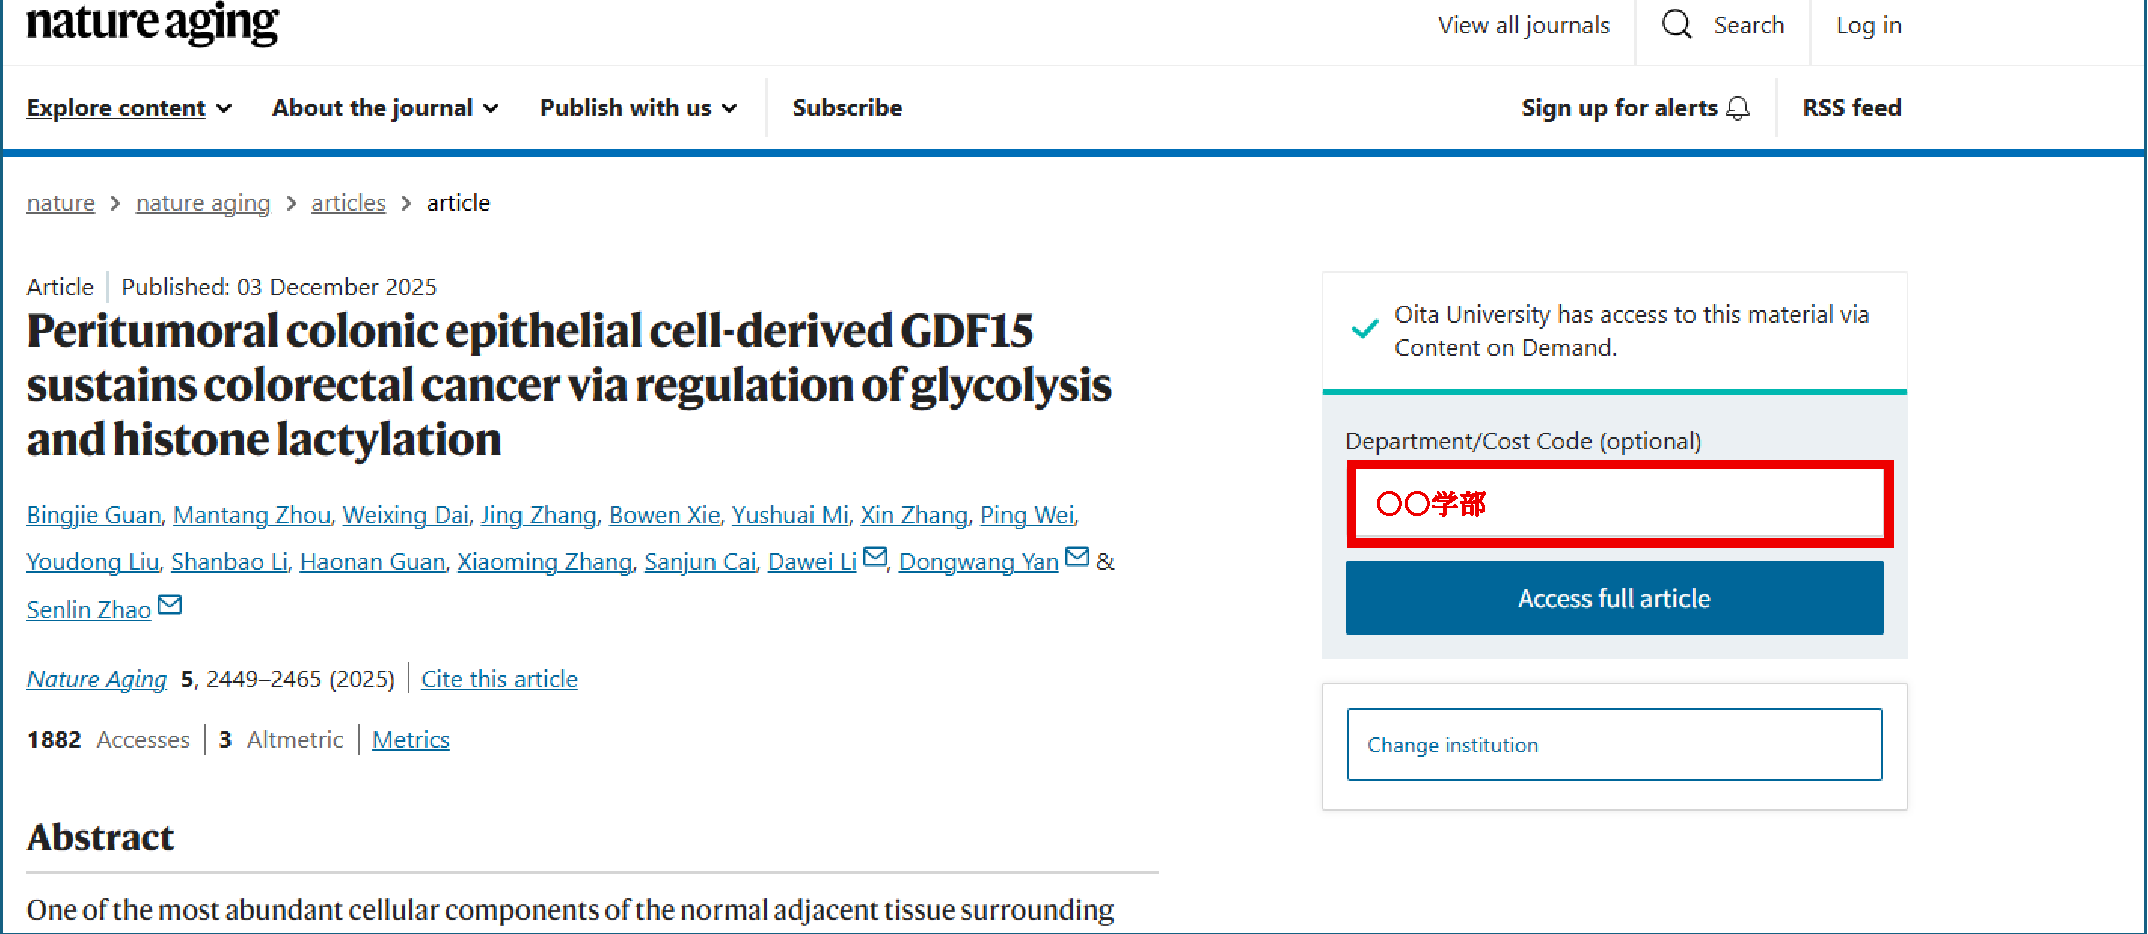Open the Metrics link
The height and width of the screenshot is (934, 2148).
pyautogui.click(x=411, y=740)
